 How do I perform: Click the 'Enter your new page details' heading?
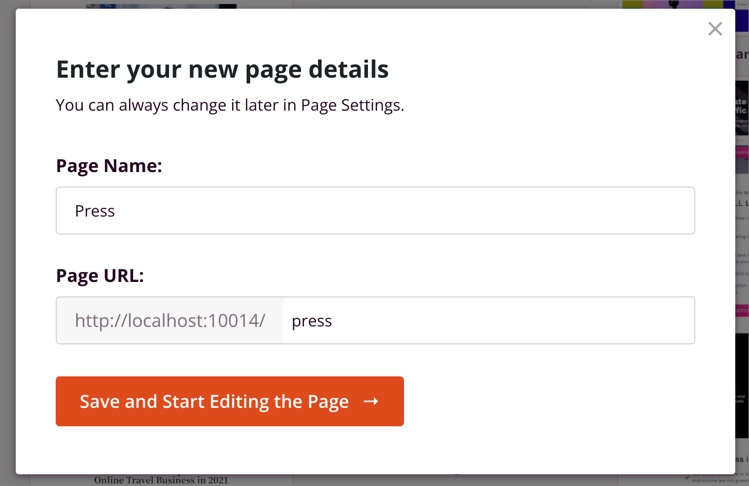click(222, 70)
